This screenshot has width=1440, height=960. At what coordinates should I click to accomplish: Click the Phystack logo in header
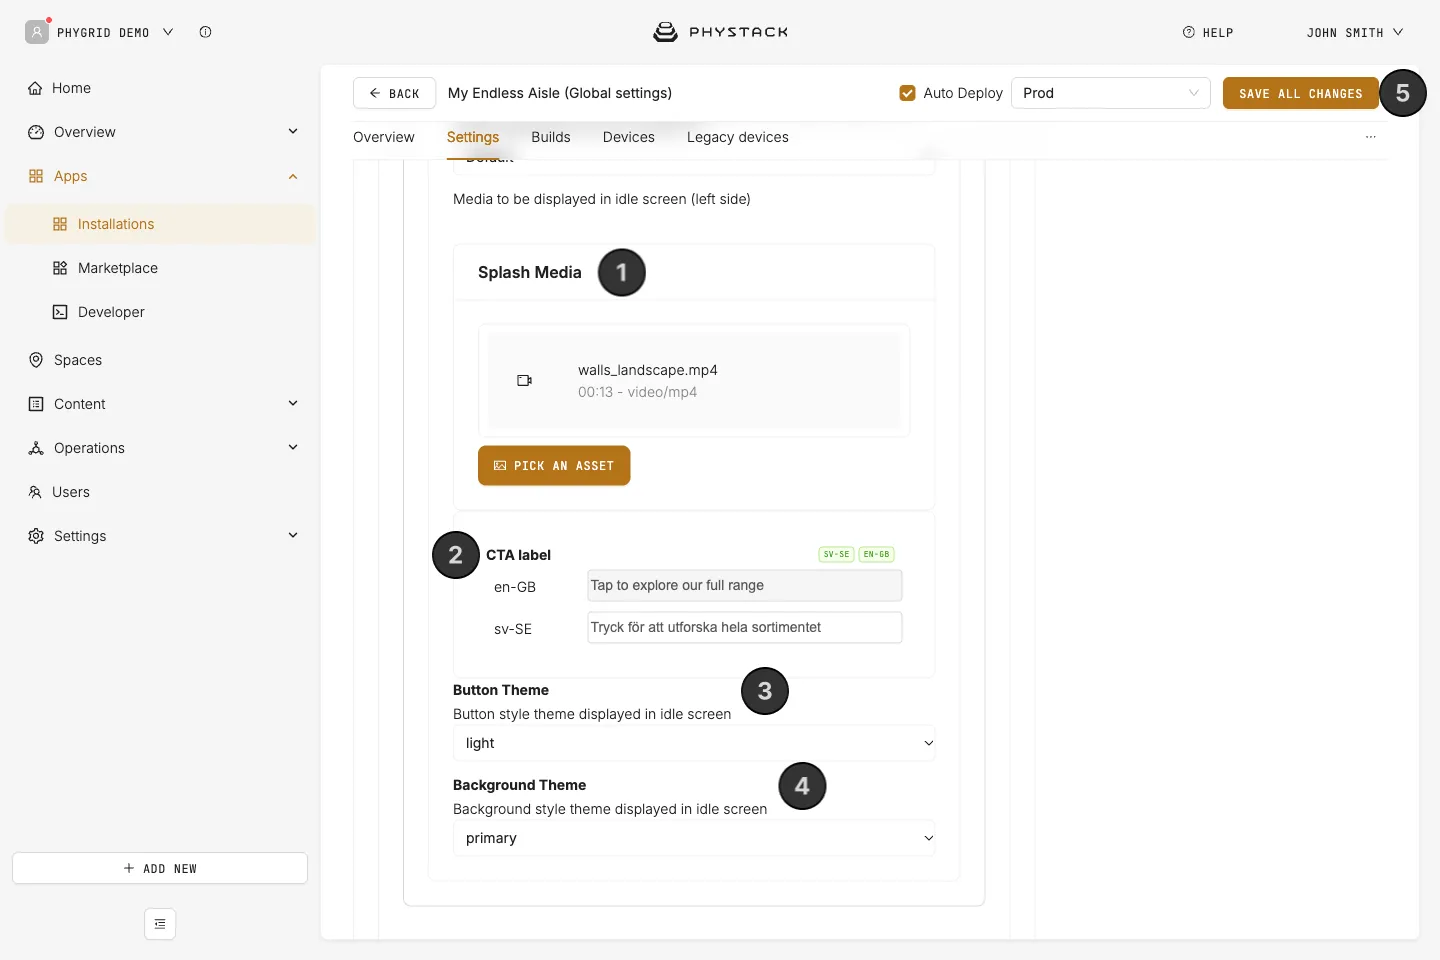coord(720,32)
